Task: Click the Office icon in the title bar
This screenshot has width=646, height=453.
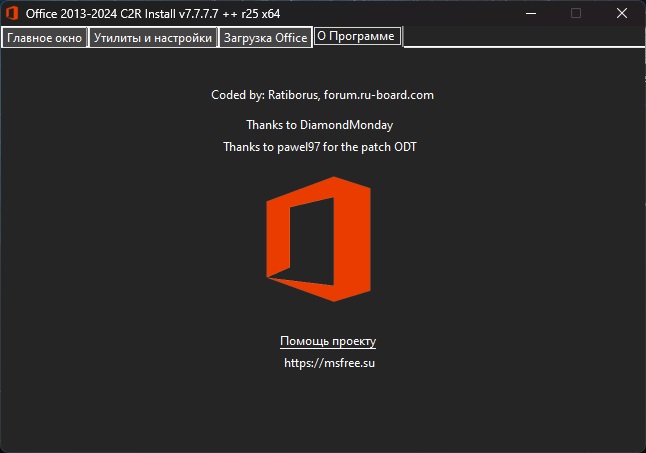Action: click(12, 13)
